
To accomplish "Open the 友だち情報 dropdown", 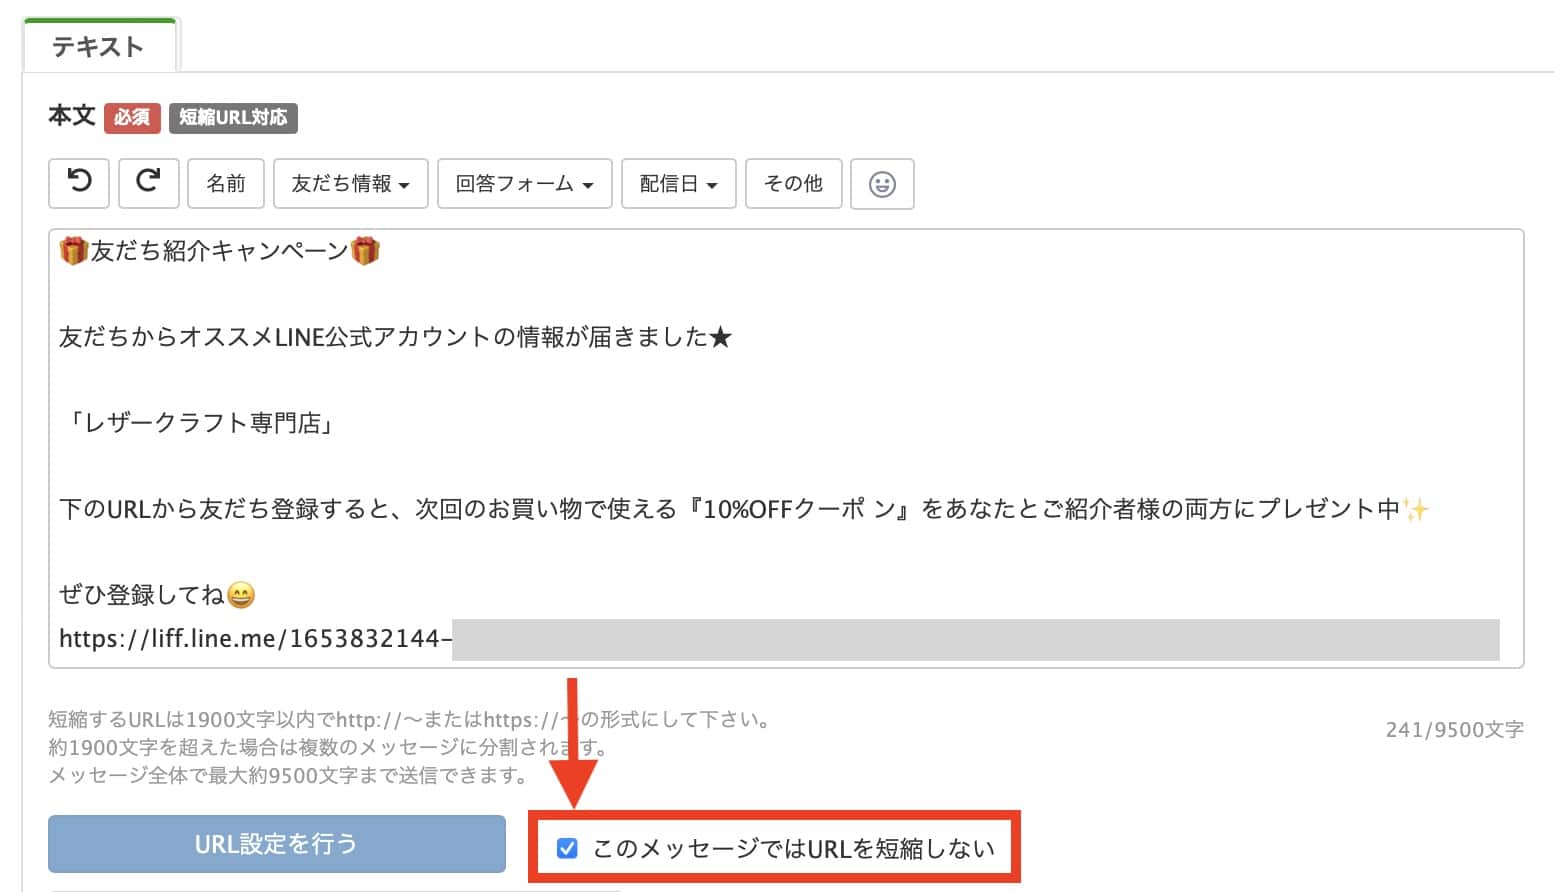I will click(x=350, y=183).
